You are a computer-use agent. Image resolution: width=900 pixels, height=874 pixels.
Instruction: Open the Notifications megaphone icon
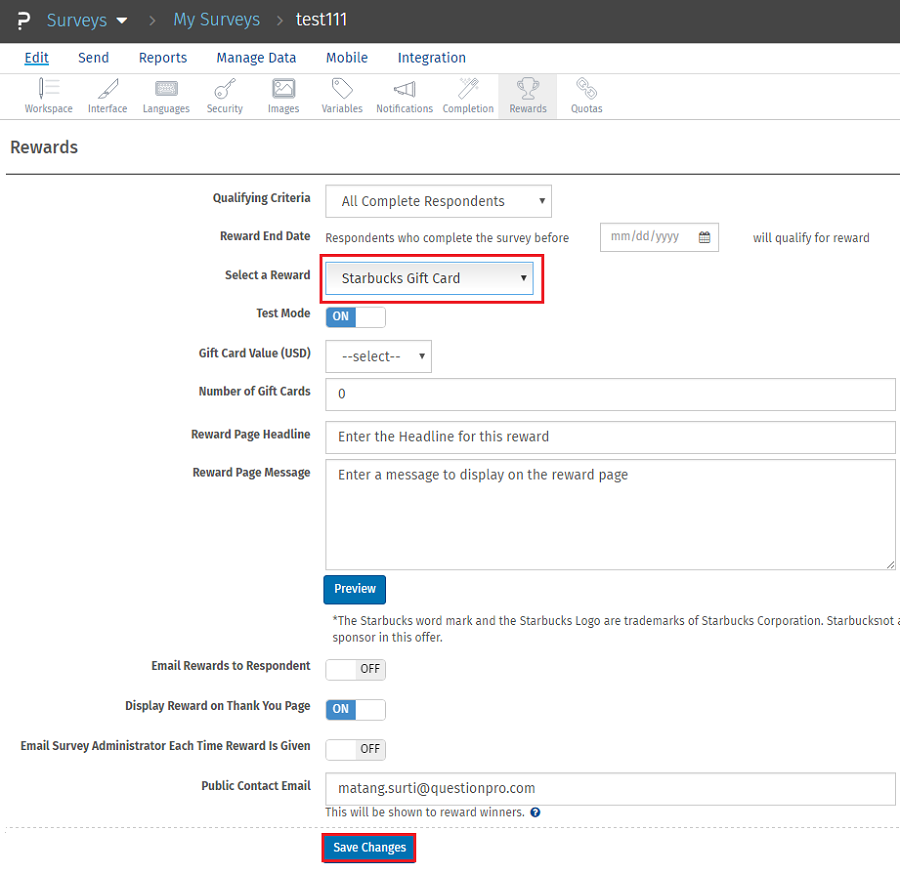pyautogui.click(x=404, y=90)
